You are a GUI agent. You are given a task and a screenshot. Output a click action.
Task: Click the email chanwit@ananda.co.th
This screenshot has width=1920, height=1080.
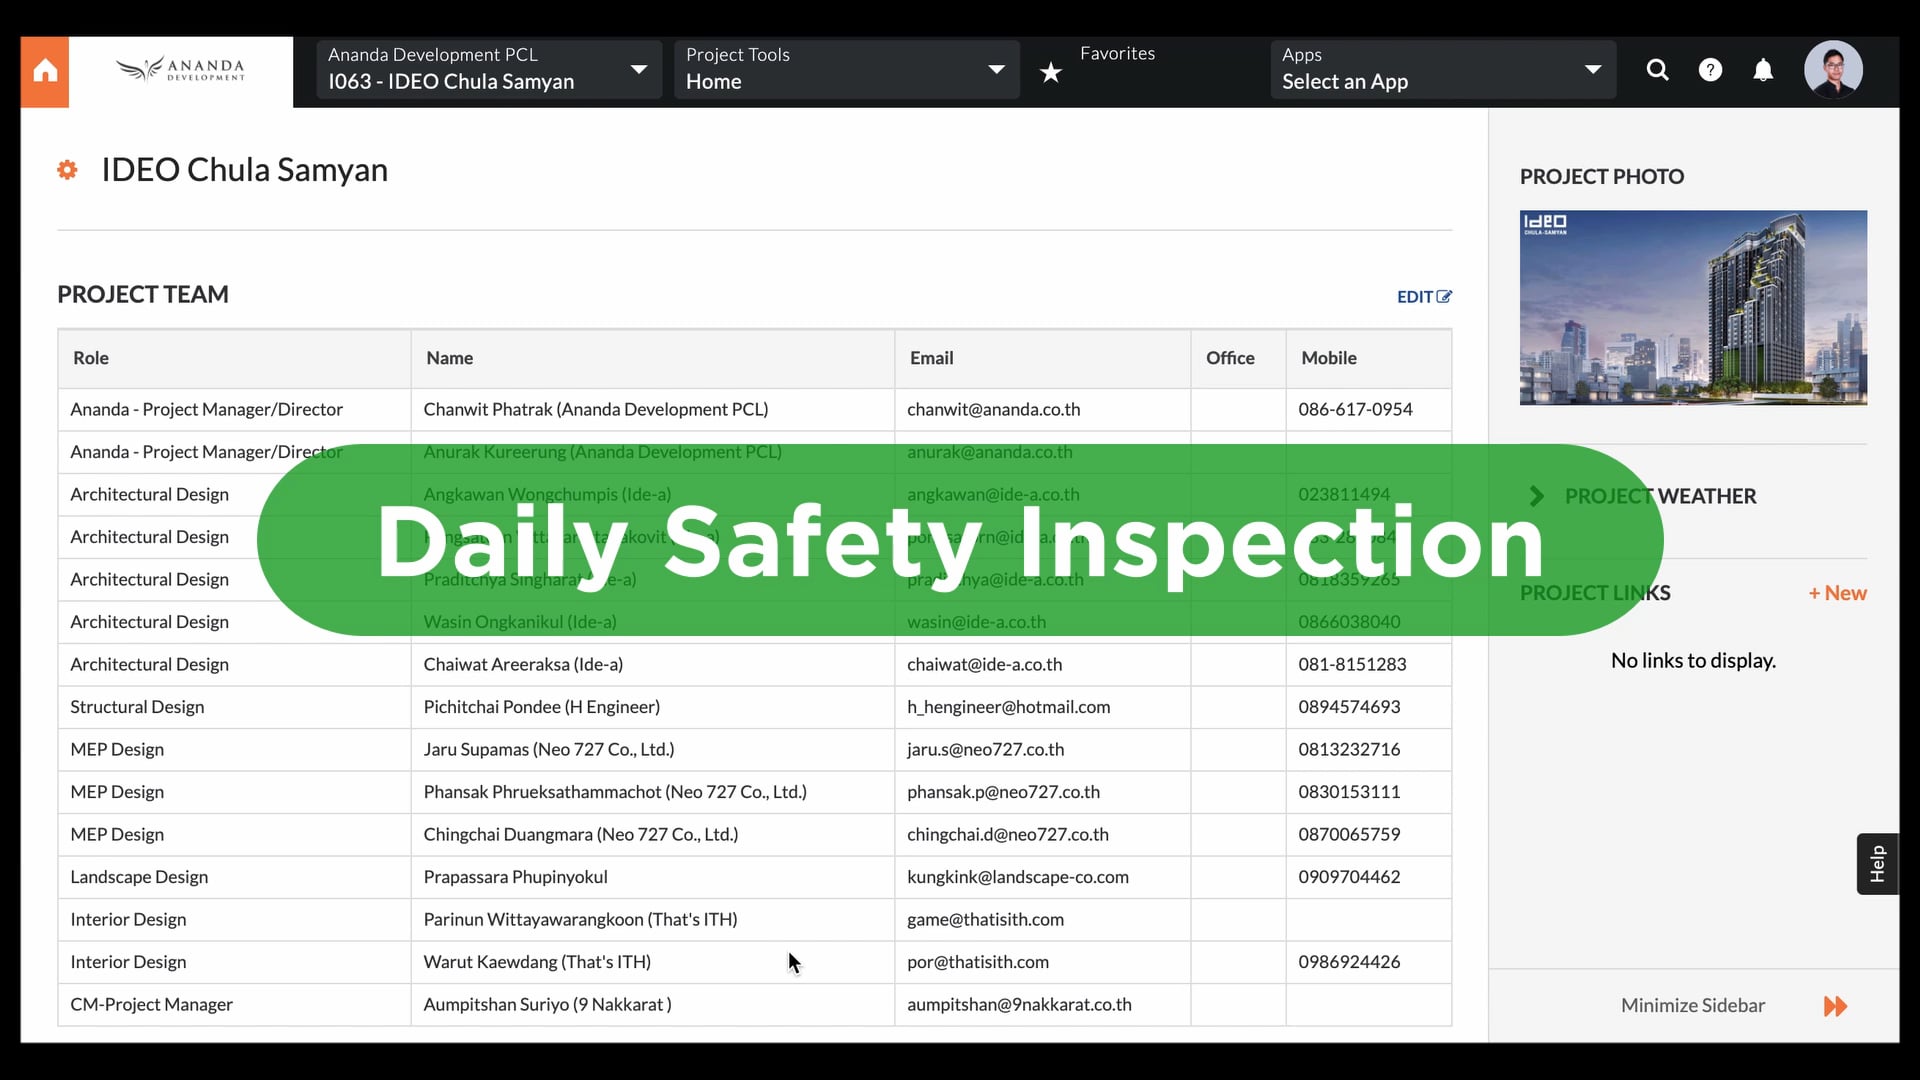[x=993, y=409]
